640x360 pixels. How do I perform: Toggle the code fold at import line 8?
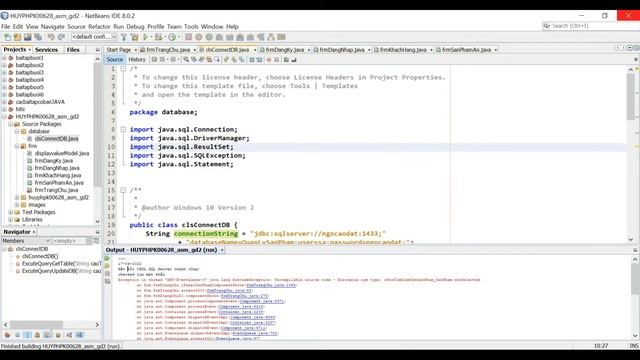pos(123,129)
